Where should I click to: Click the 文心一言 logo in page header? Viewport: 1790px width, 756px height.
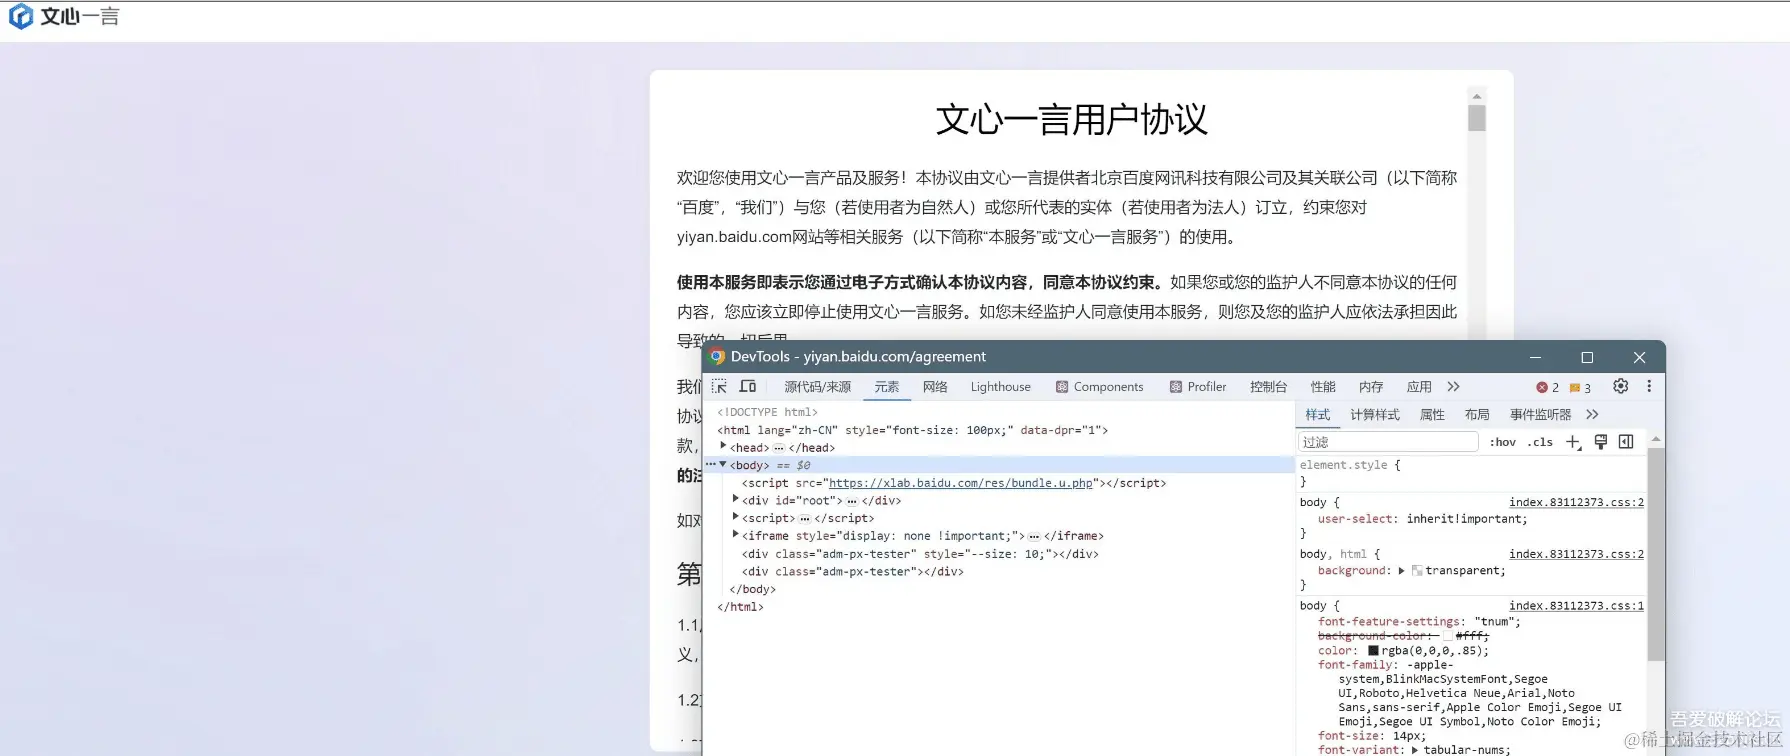[x=65, y=16]
